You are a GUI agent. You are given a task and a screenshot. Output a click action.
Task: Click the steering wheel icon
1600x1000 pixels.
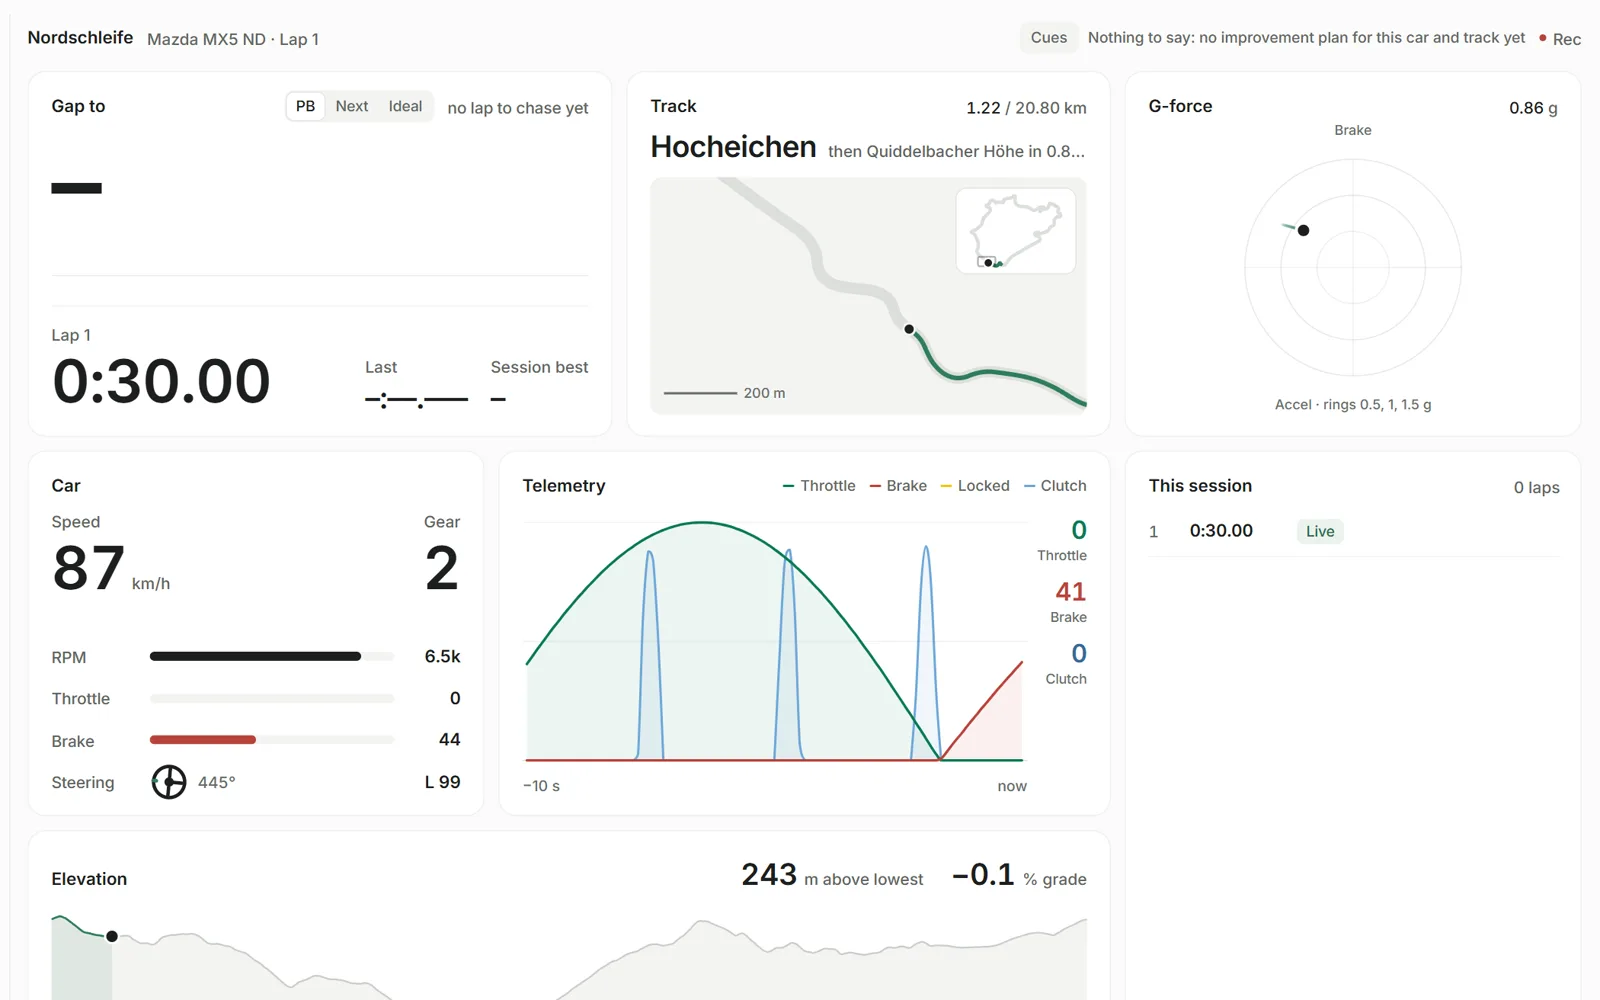point(169,782)
